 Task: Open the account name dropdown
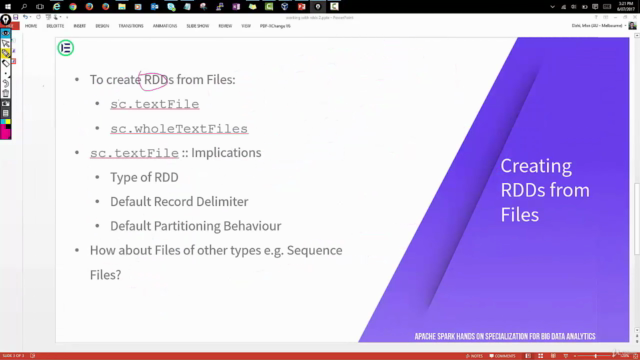click(x=599, y=25)
